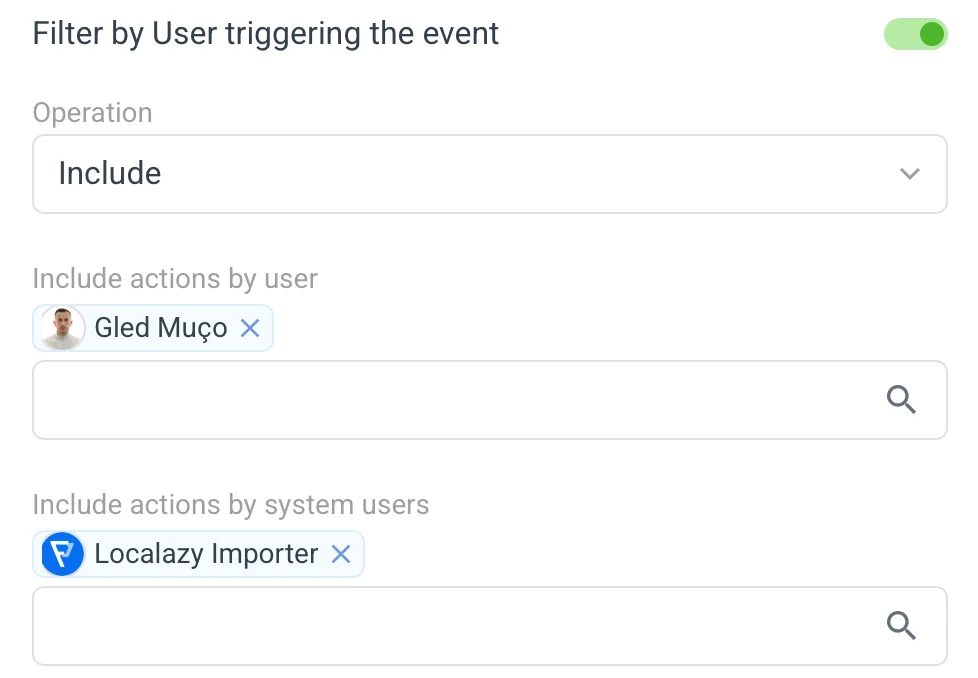Disable the filter by user toggle
The width and height of the screenshot is (978, 678).
(914, 35)
